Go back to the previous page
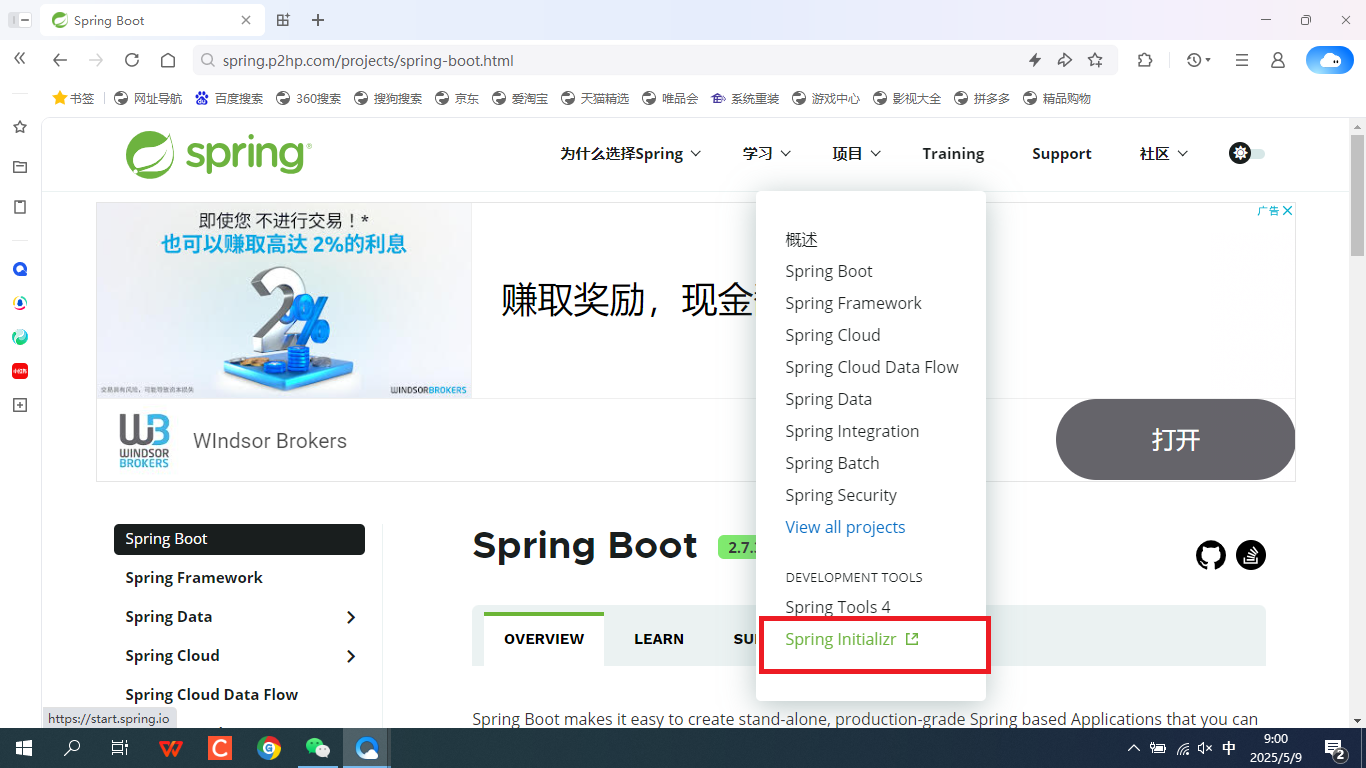This screenshot has height=768, width=1366. (60, 60)
